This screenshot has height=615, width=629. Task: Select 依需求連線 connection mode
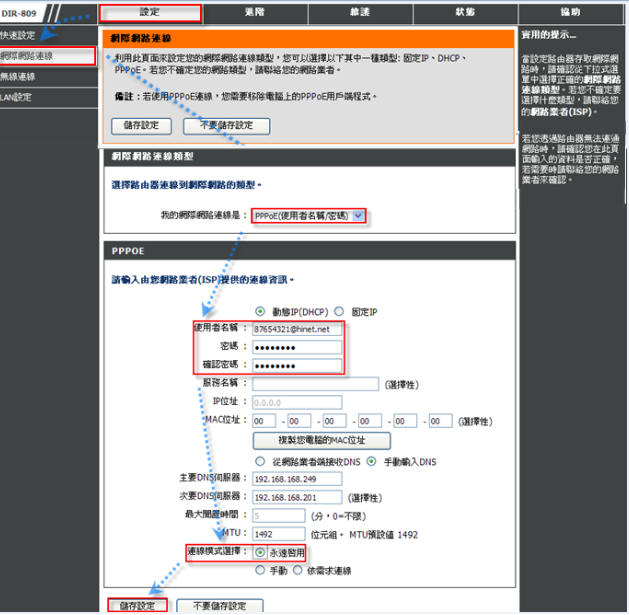(x=298, y=570)
